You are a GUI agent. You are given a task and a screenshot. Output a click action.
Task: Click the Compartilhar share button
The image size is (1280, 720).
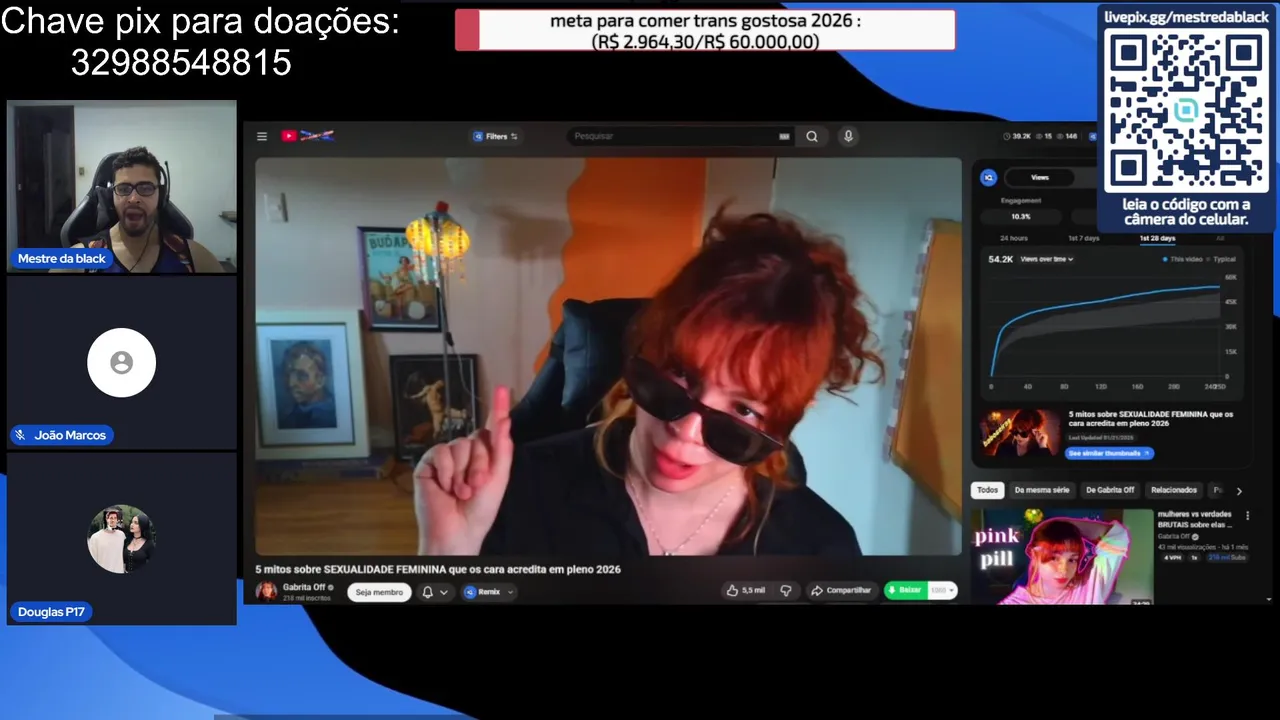click(x=841, y=590)
